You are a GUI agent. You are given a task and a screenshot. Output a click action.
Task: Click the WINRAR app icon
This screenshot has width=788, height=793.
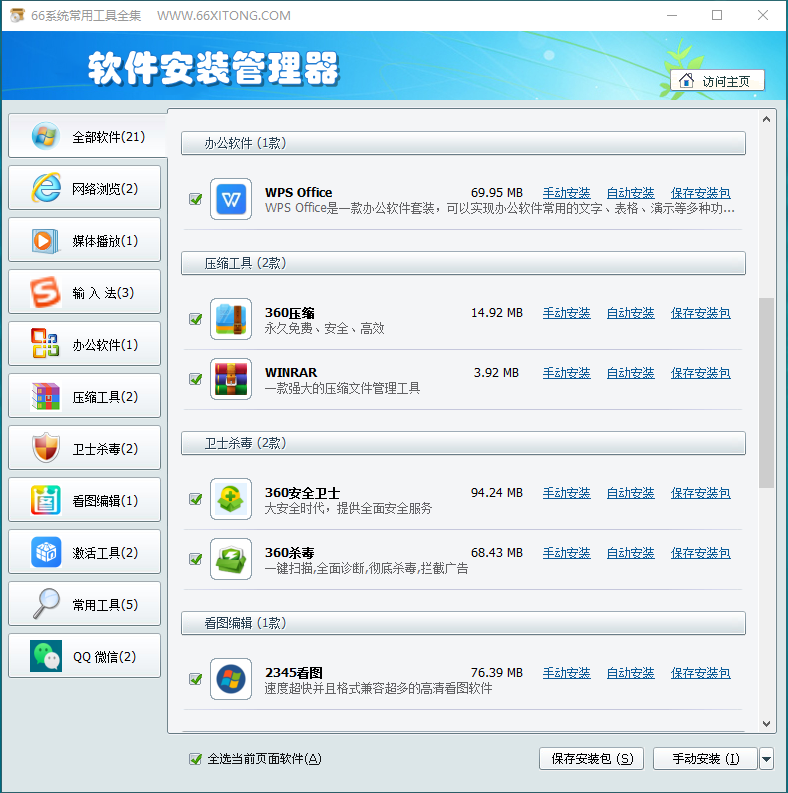coord(231,379)
